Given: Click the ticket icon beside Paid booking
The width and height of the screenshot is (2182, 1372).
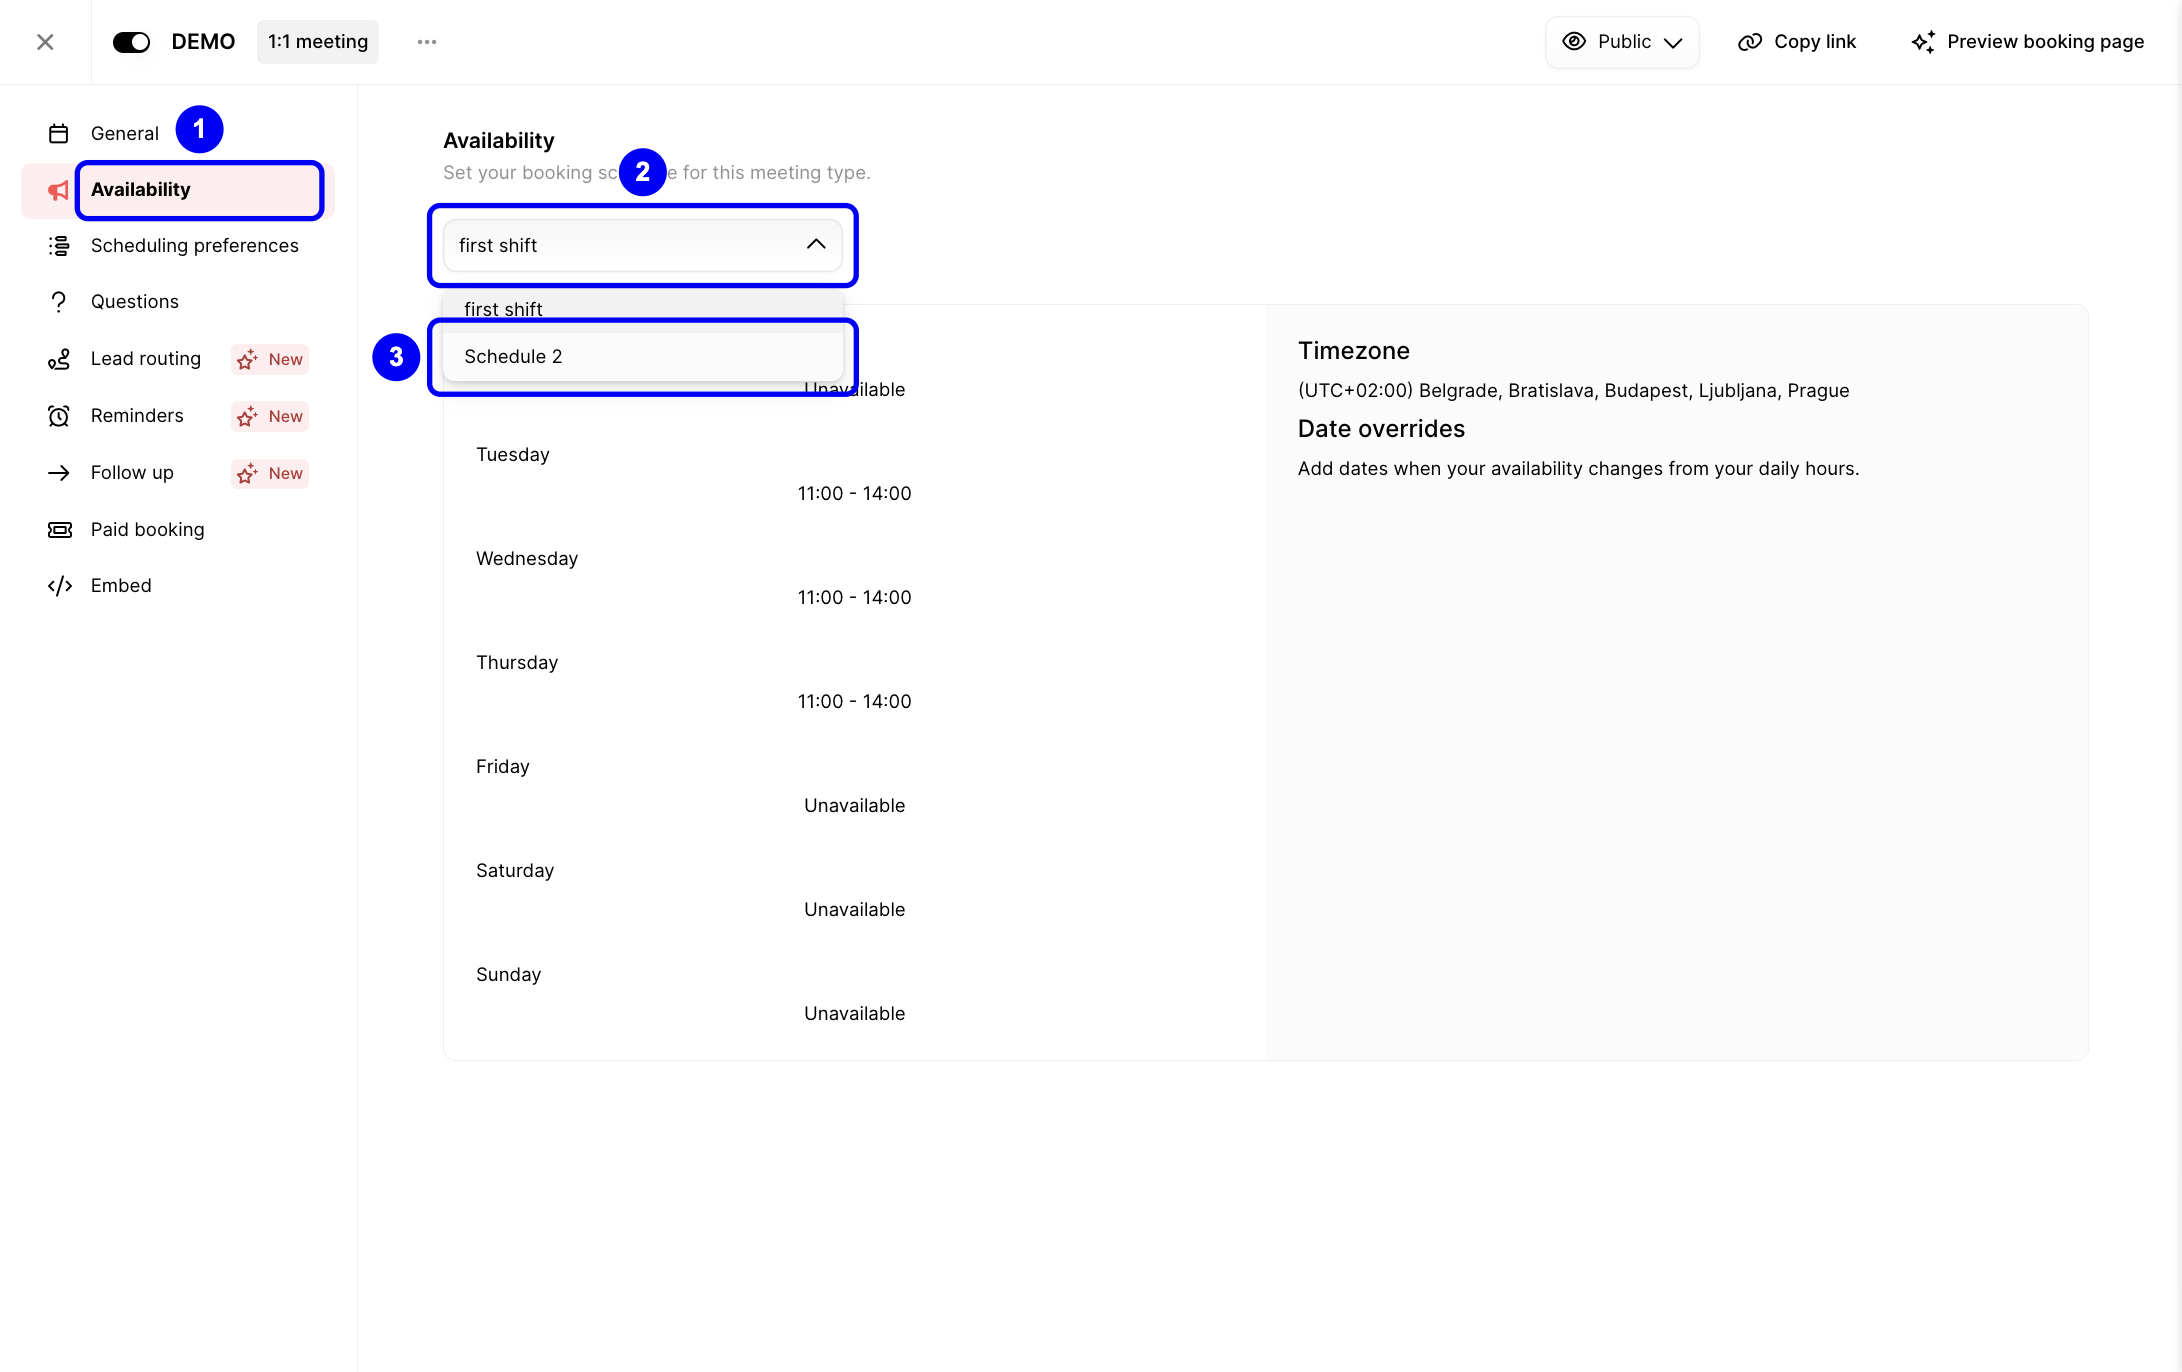Looking at the screenshot, I should pyautogui.click(x=59, y=529).
